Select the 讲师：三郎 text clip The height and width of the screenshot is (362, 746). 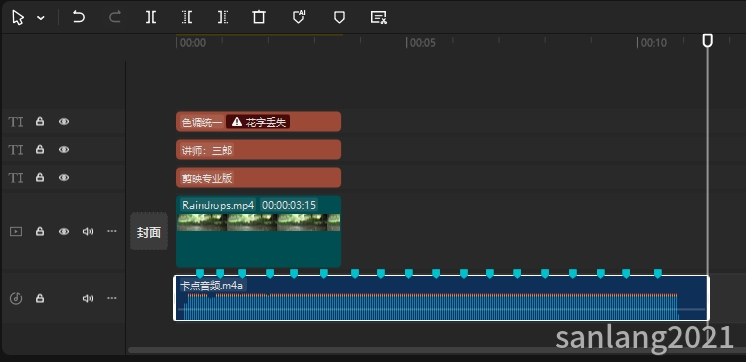pos(258,149)
